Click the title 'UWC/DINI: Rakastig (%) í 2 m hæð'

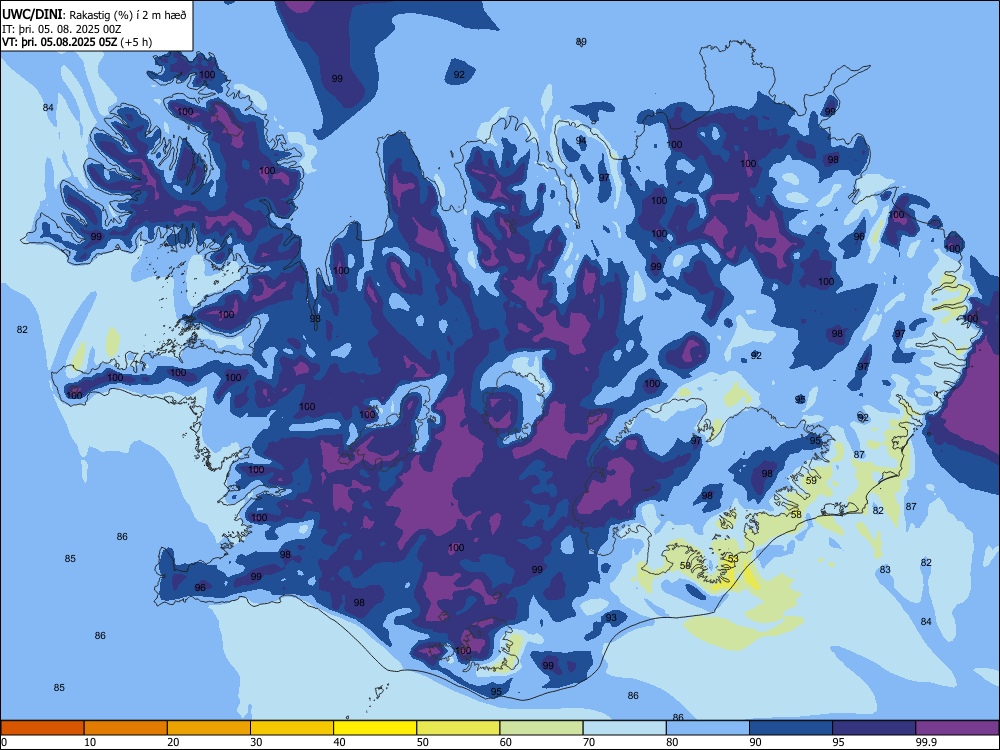94,15
